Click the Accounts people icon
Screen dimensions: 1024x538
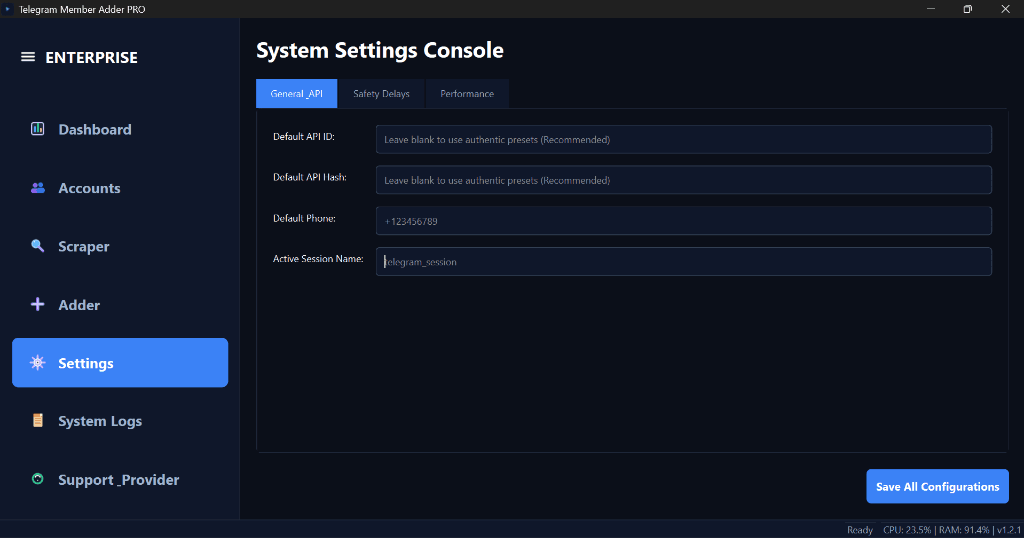pyautogui.click(x=38, y=188)
